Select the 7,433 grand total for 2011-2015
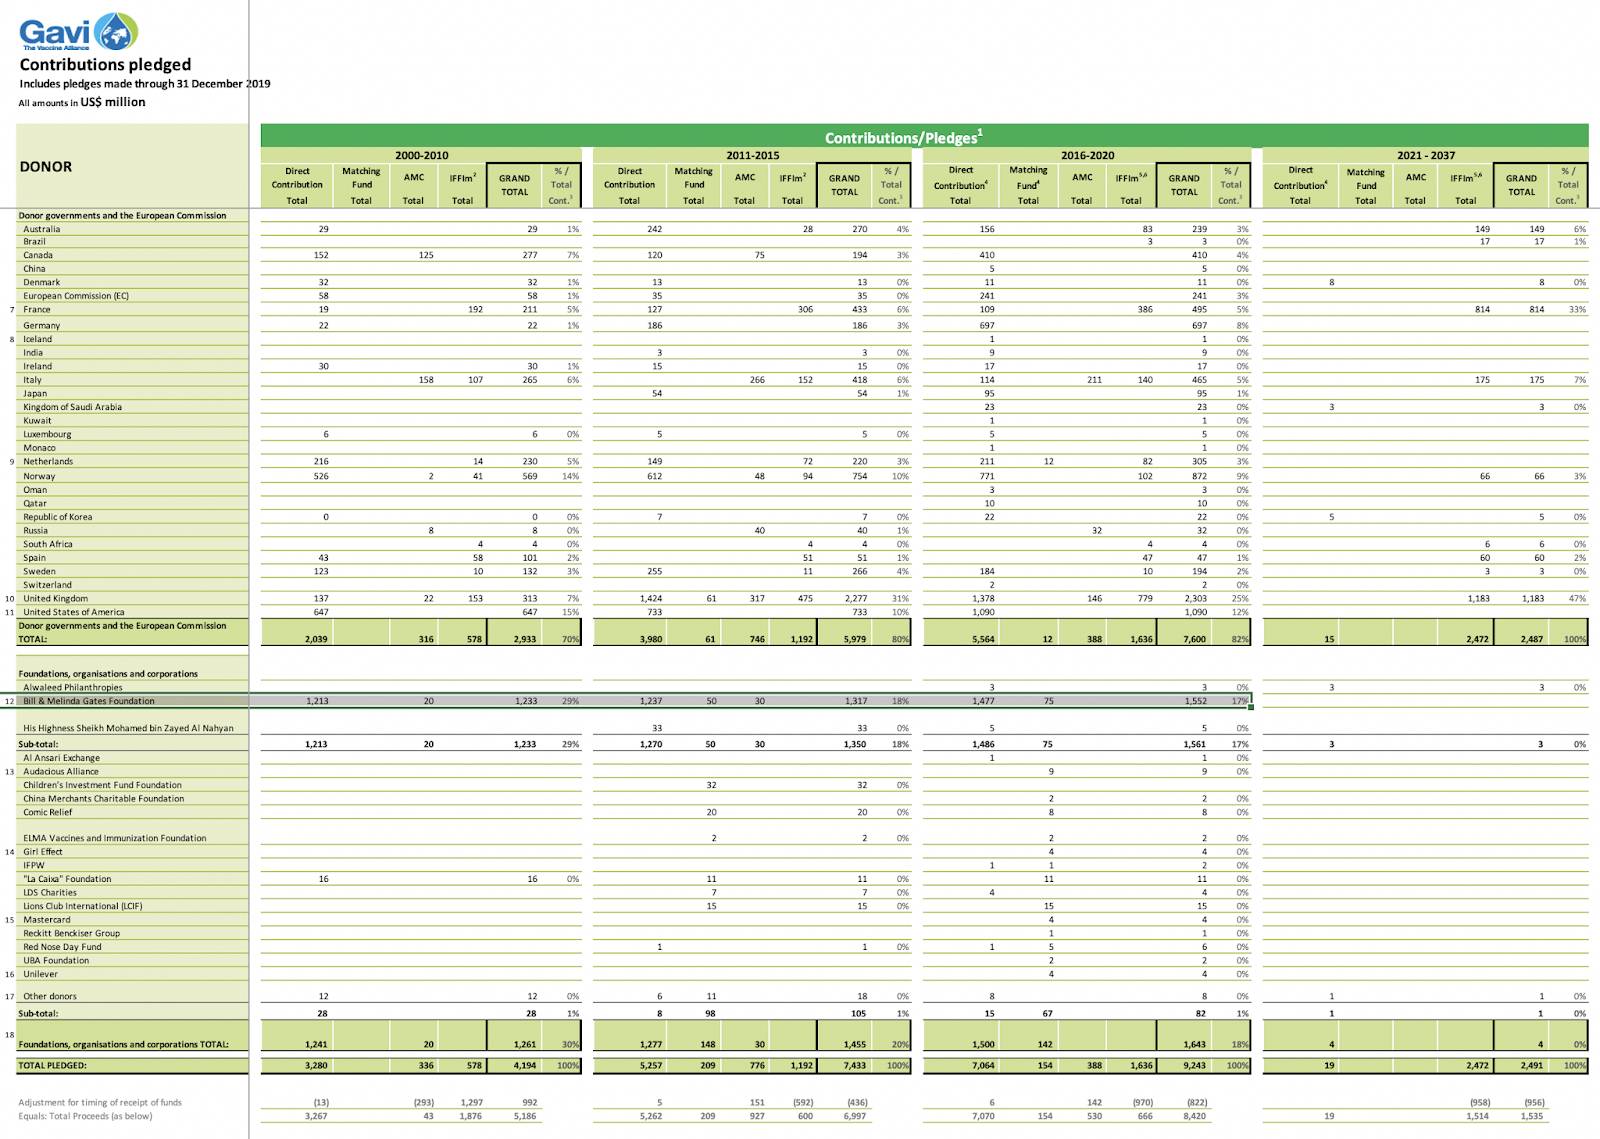The width and height of the screenshot is (1600, 1139). click(855, 1066)
